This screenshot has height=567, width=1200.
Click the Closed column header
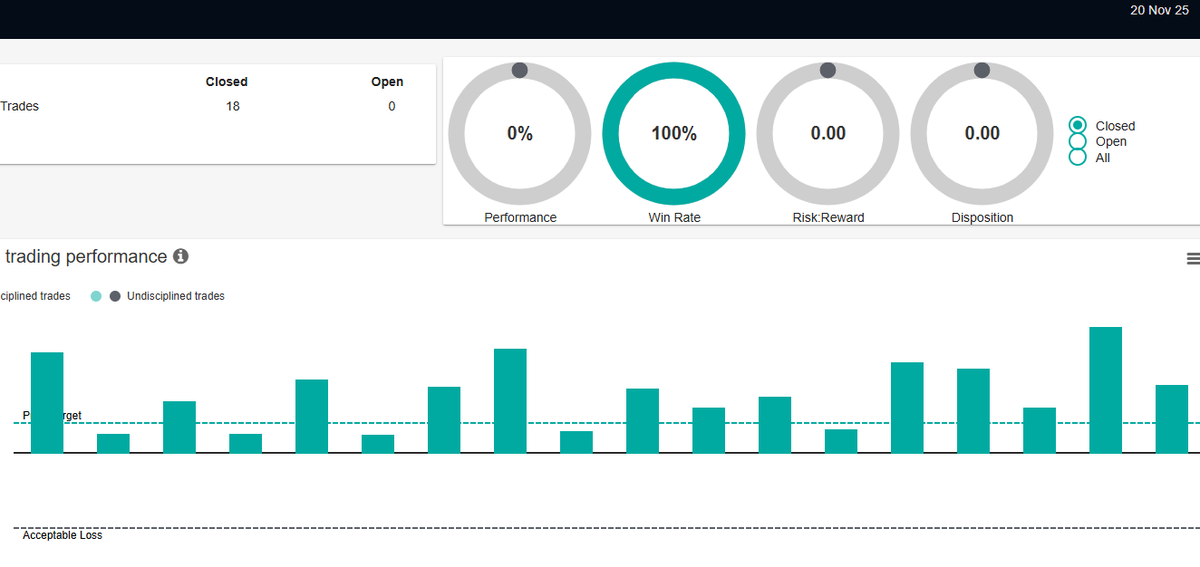click(x=227, y=82)
